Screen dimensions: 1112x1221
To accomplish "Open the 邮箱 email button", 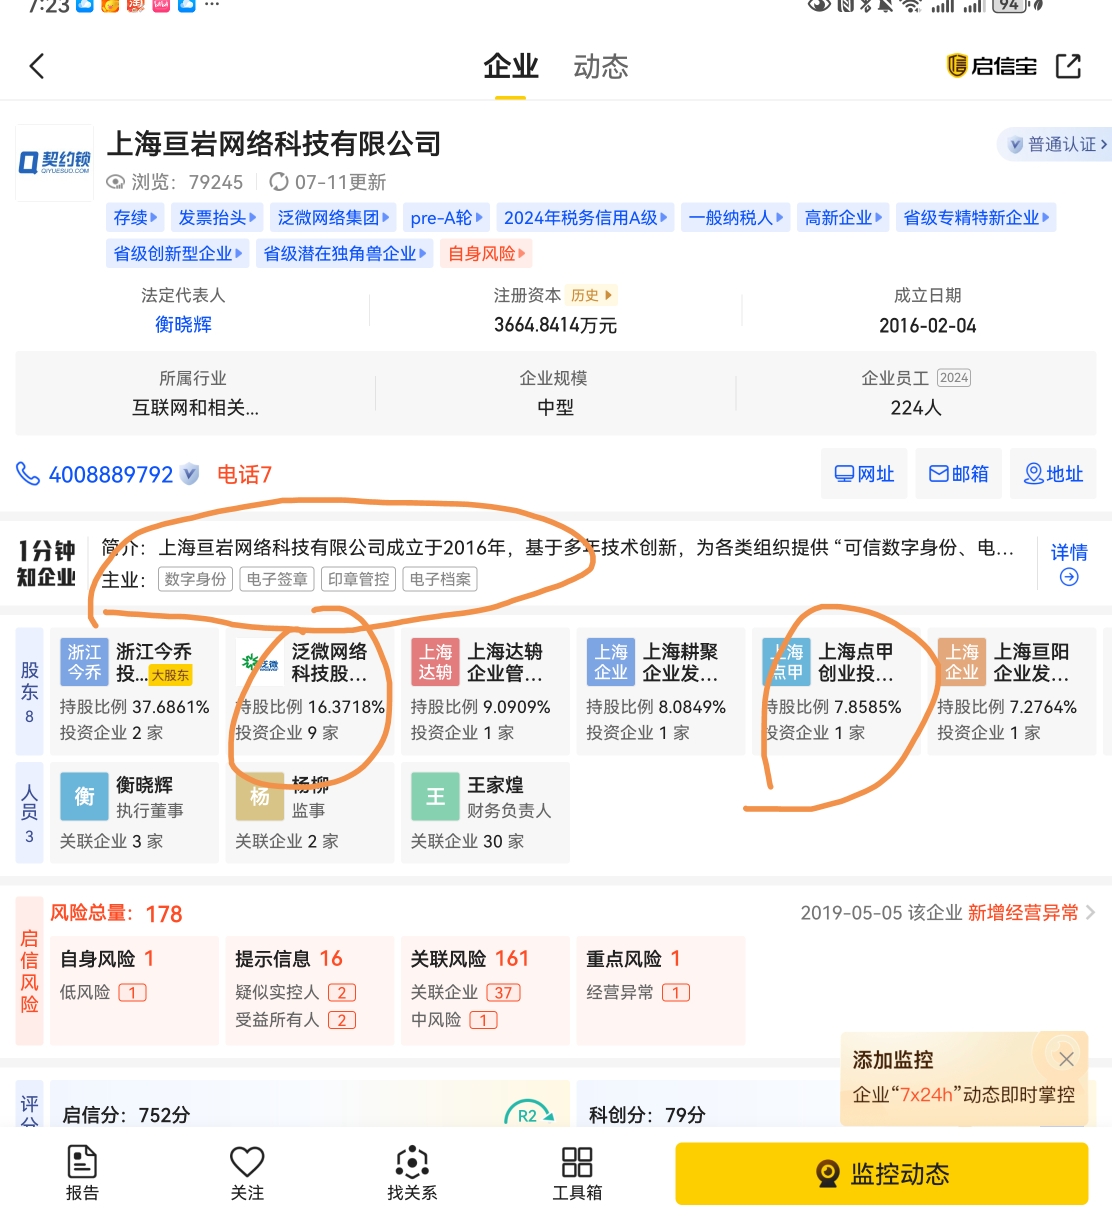I will (x=958, y=474).
